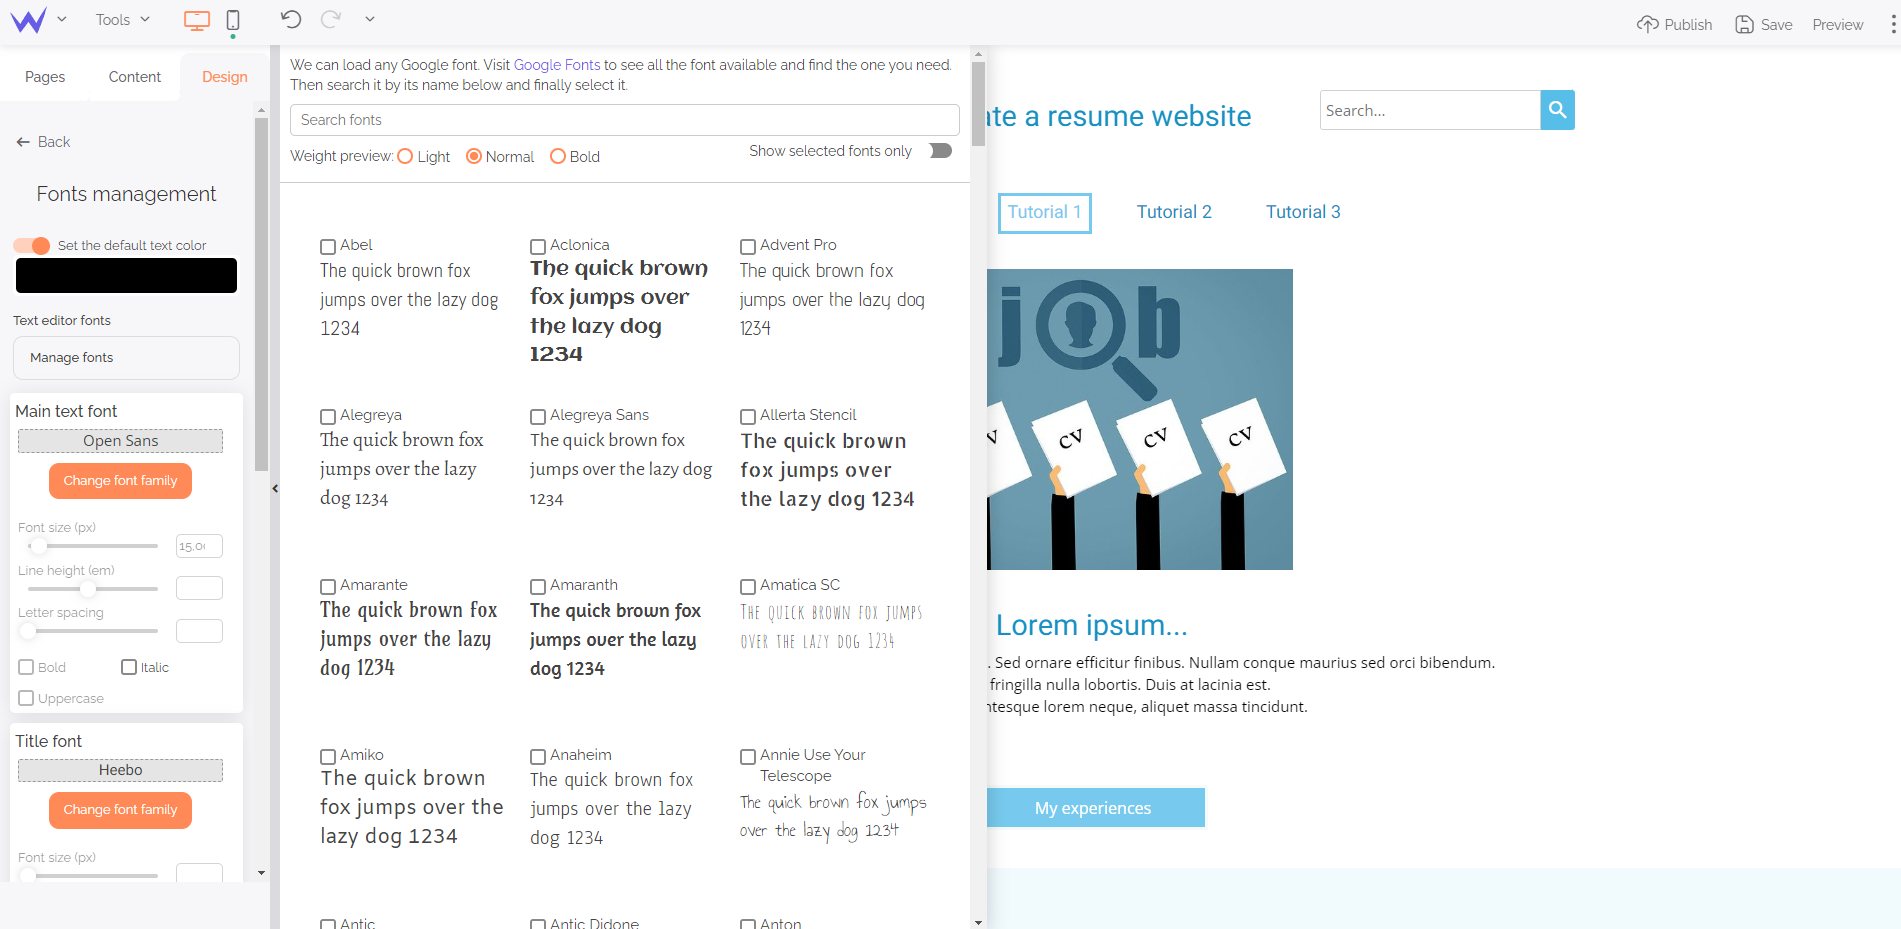Check the Amiko font checkbox

click(x=328, y=757)
